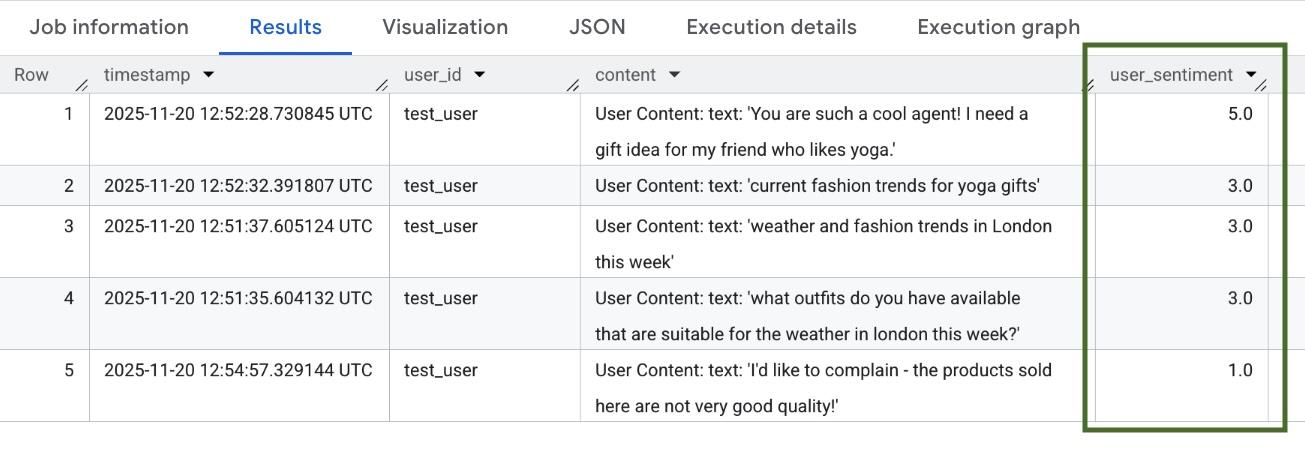This screenshot has height=451, width=1305.
Task: Select row 2 timestamp cell
Action: coord(238,186)
